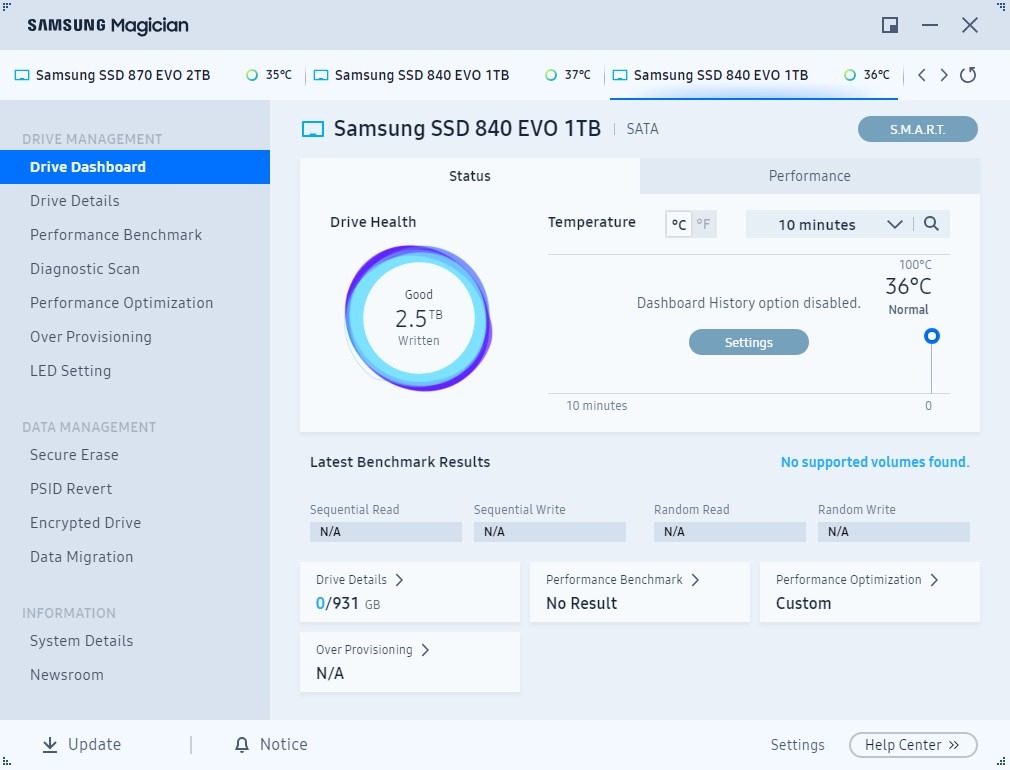Click the 36°C health status circle
The image size is (1010, 770).
(x=850, y=75)
